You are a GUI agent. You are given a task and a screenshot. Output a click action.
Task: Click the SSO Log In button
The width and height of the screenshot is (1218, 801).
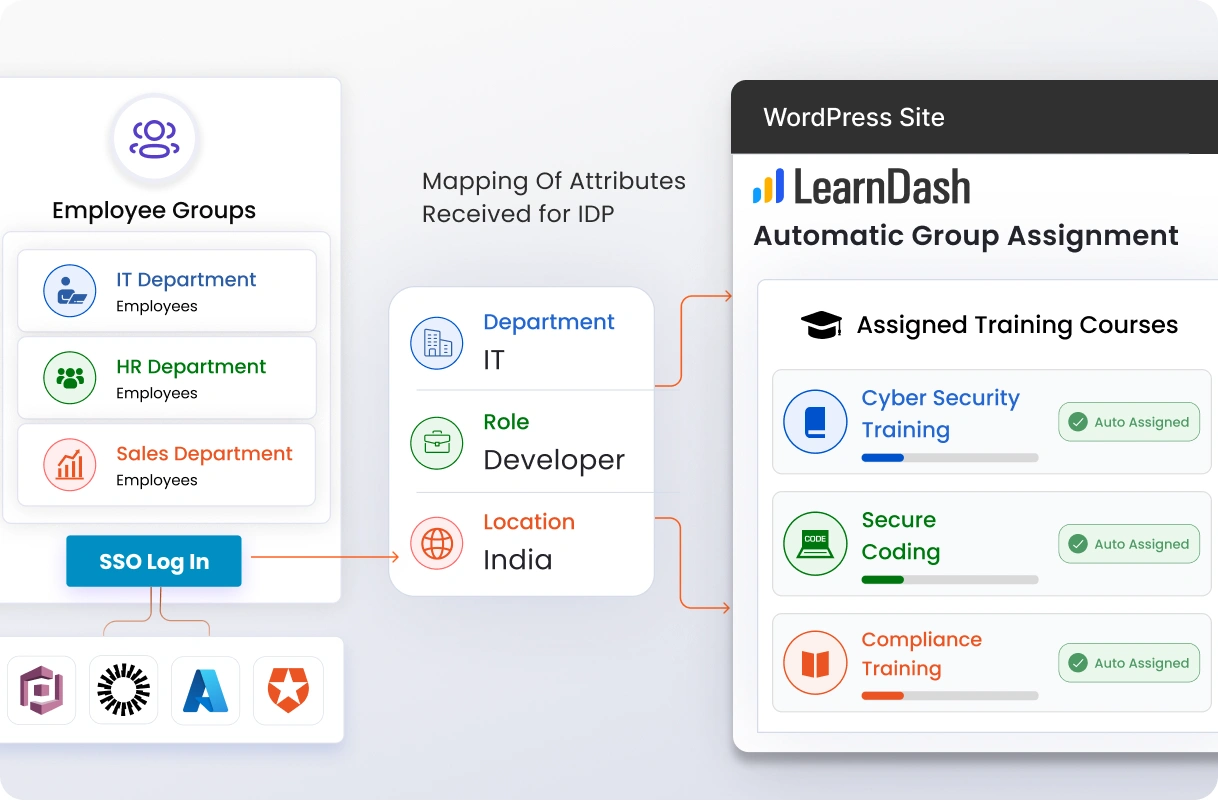tap(154, 561)
